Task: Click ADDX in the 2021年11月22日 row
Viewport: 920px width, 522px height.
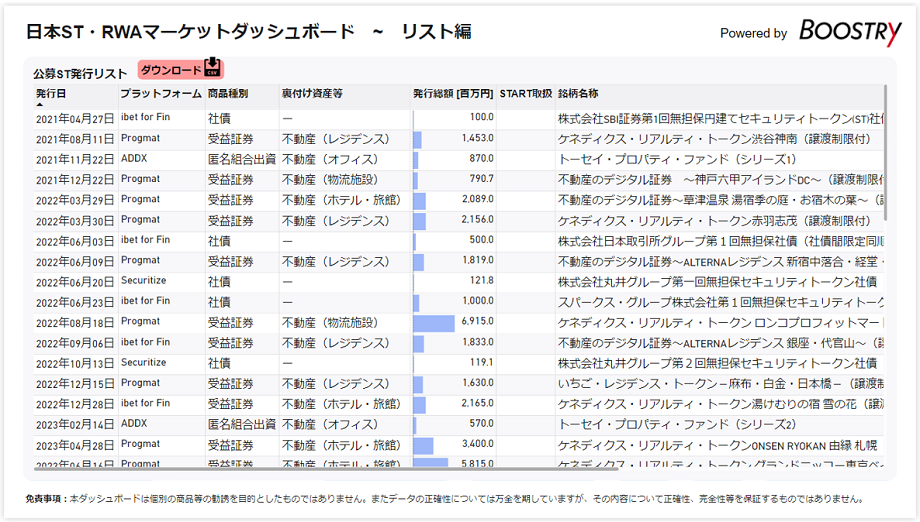Action: [x=134, y=158]
